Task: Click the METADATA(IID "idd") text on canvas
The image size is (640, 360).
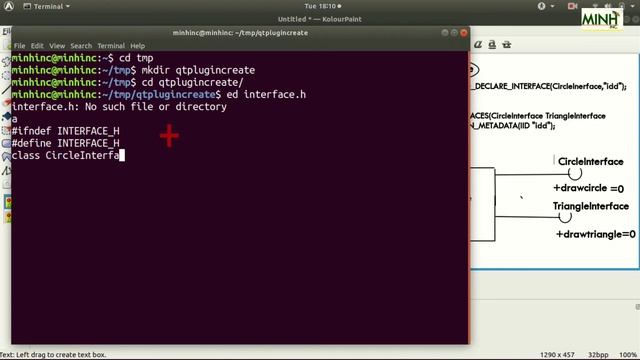Action: coord(513,126)
